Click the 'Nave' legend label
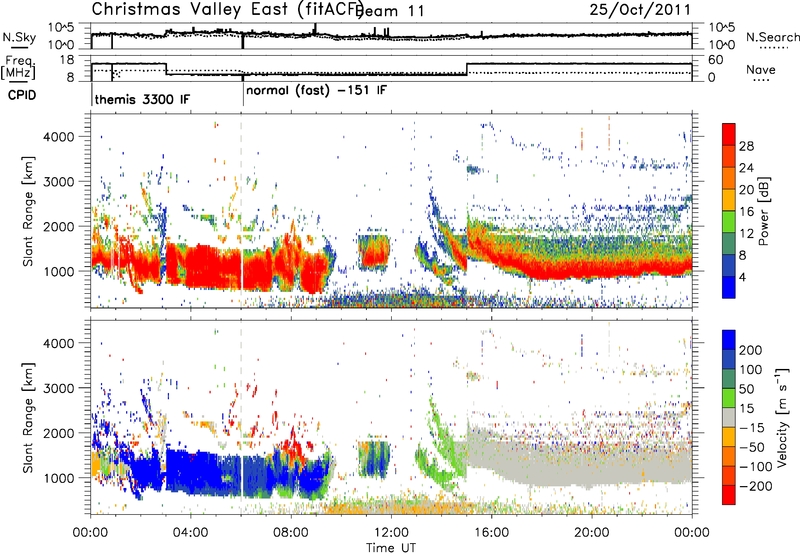Image resolution: width=800 pixels, height=554 pixels. click(x=761, y=70)
